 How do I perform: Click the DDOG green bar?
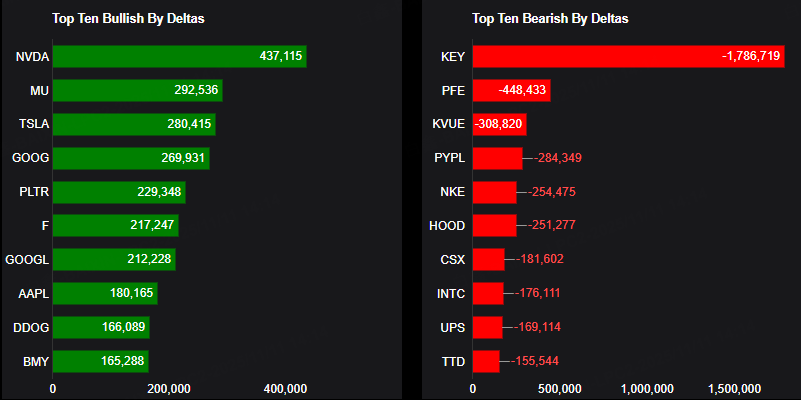click(100, 327)
